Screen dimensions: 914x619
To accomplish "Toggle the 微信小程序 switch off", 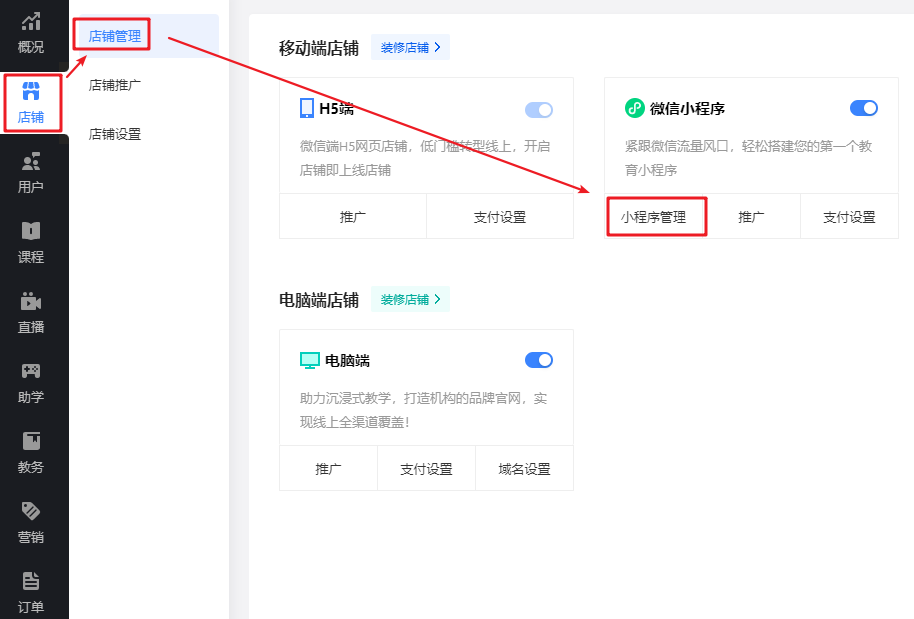I will click(x=864, y=108).
